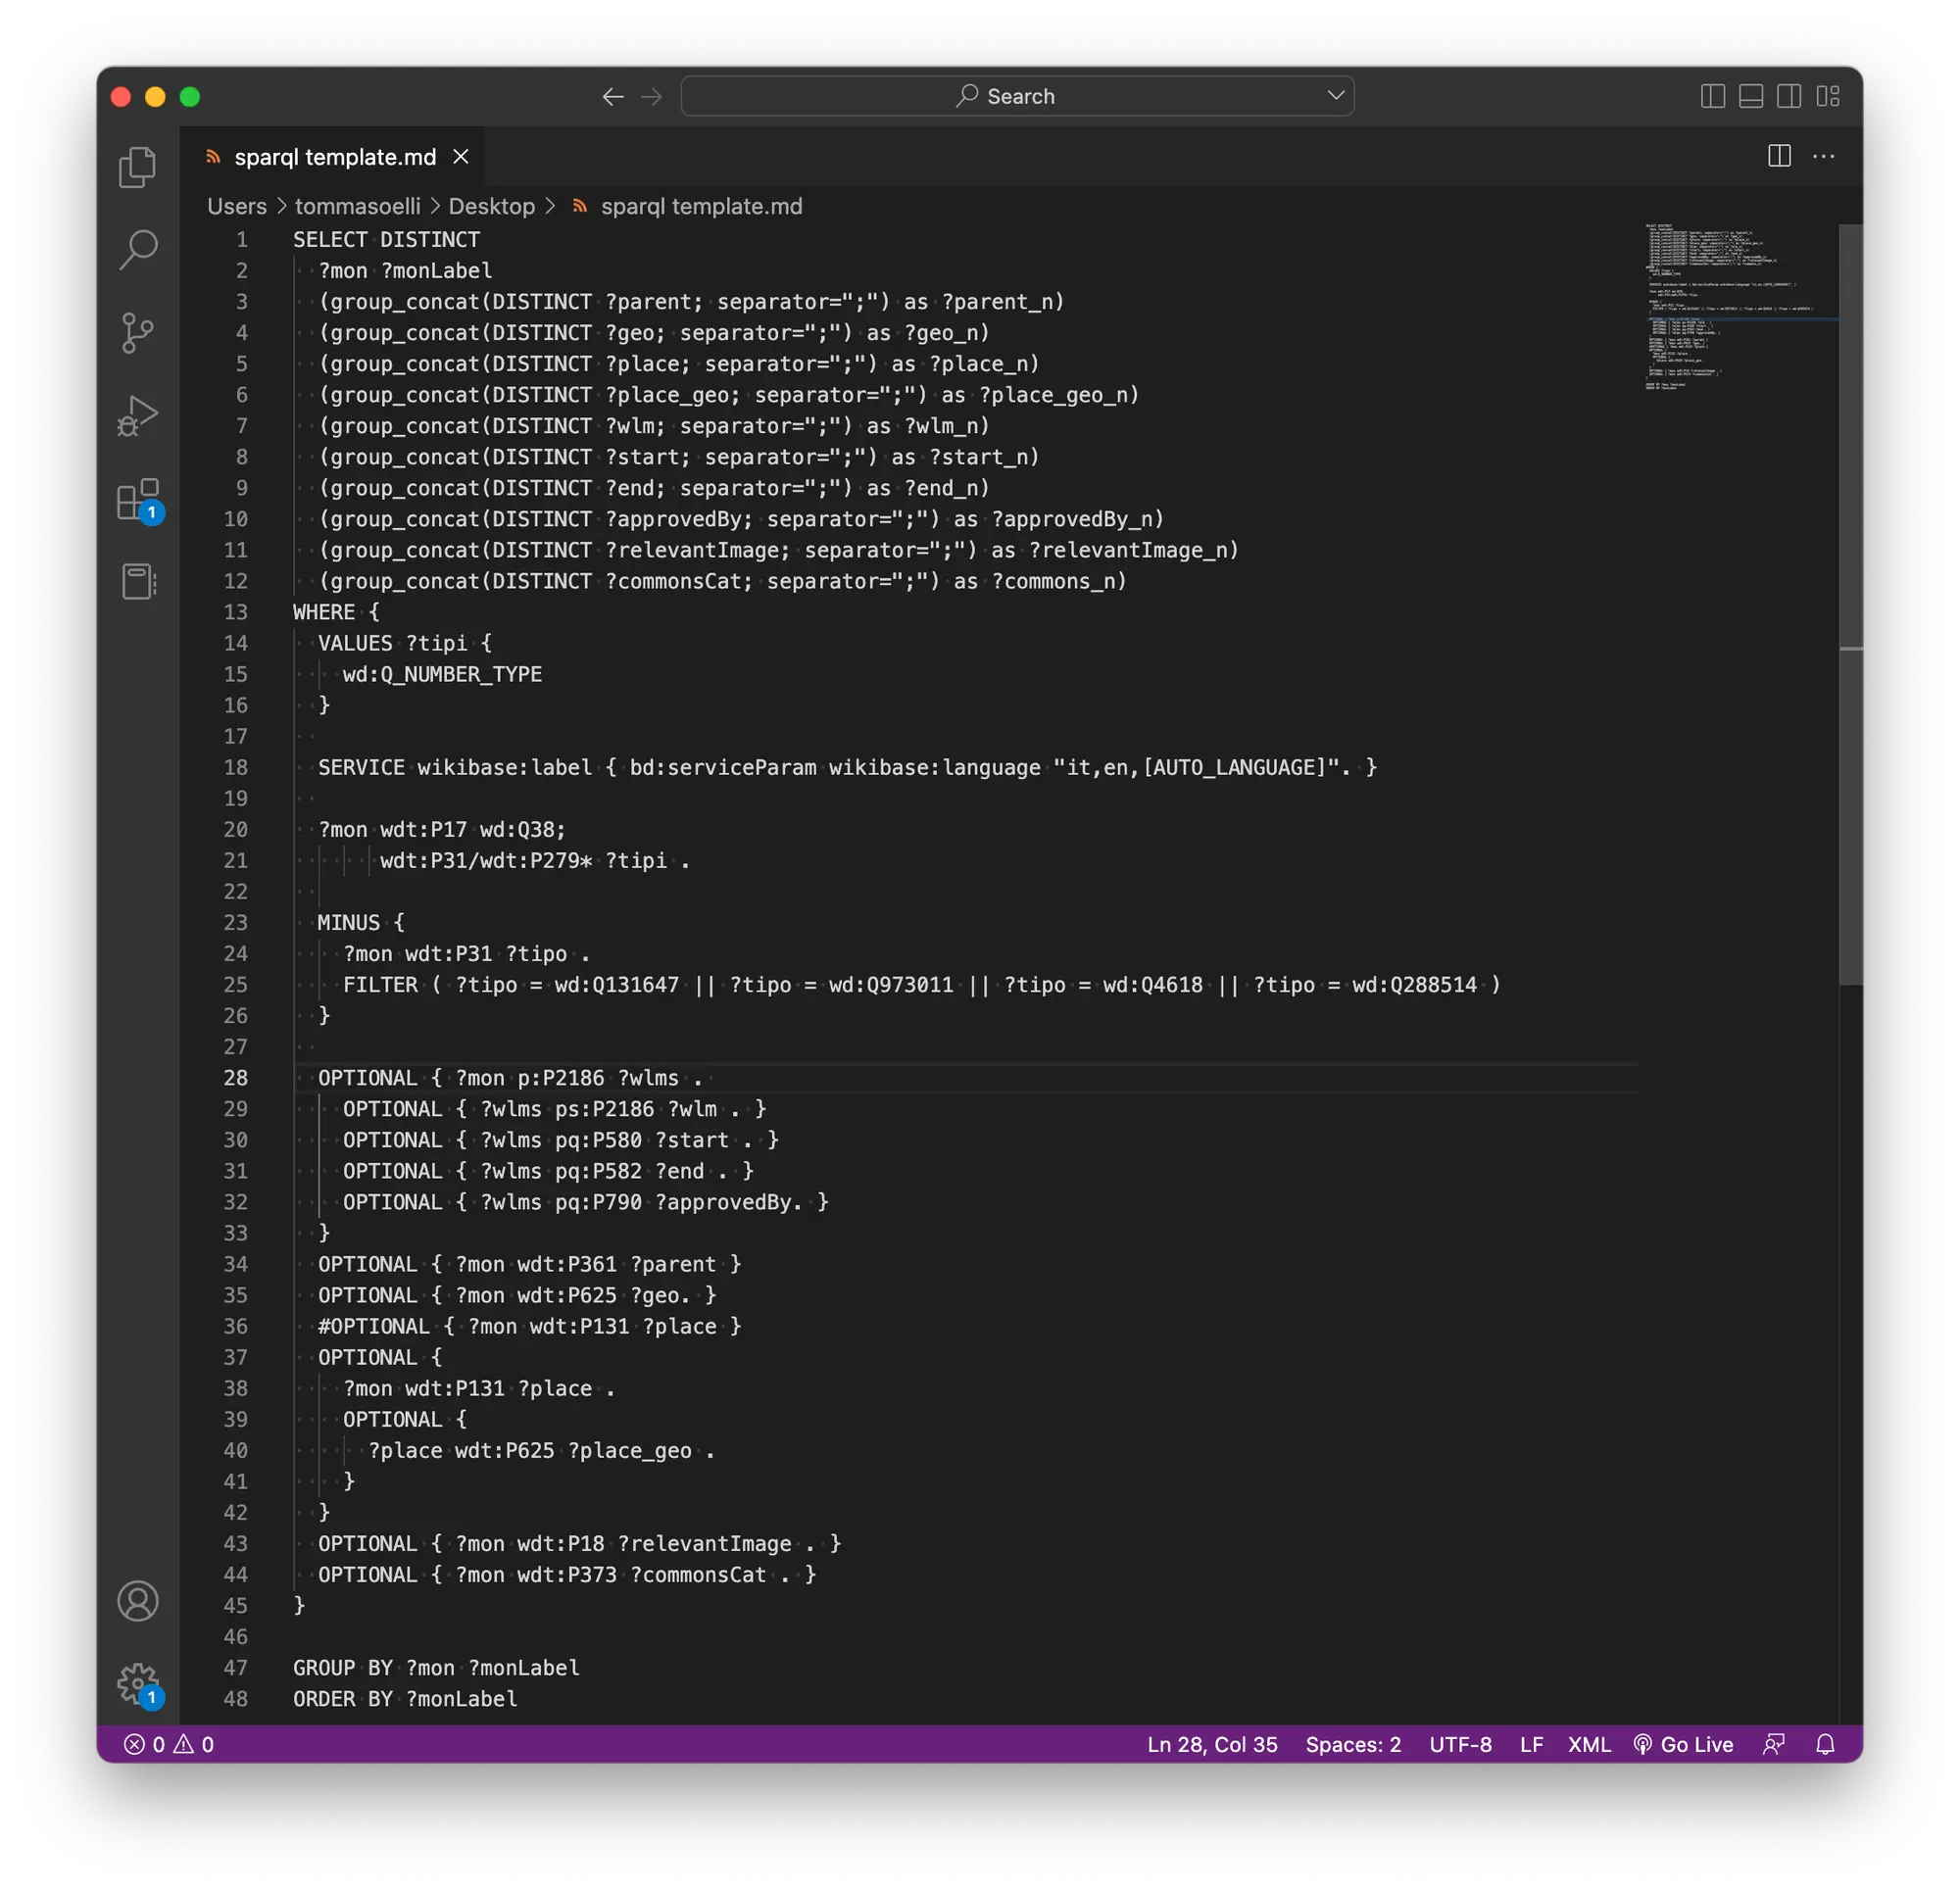This screenshot has width=1960, height=1891.
Task: Open the Accounts menu icon
Action: click(138, 1601)
